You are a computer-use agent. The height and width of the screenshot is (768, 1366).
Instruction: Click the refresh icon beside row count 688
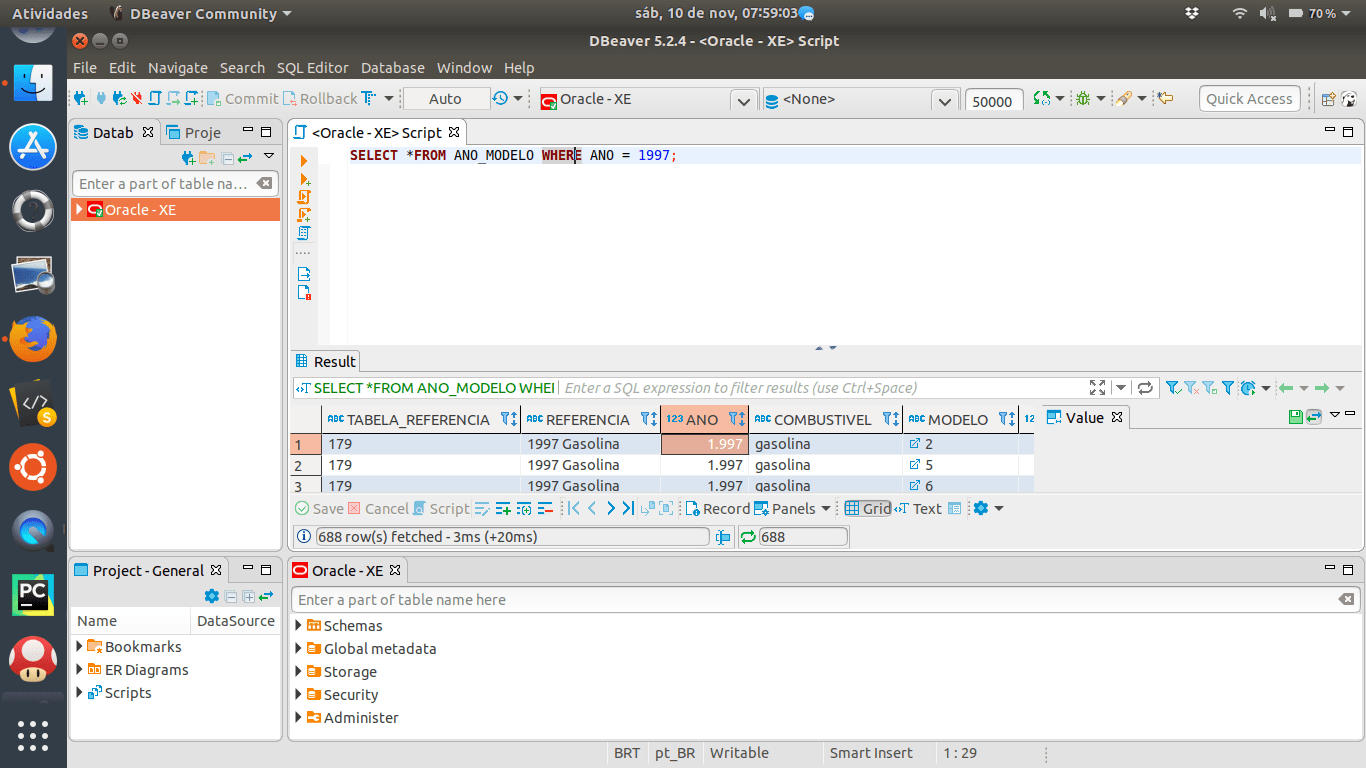click(x=747, y=537)
